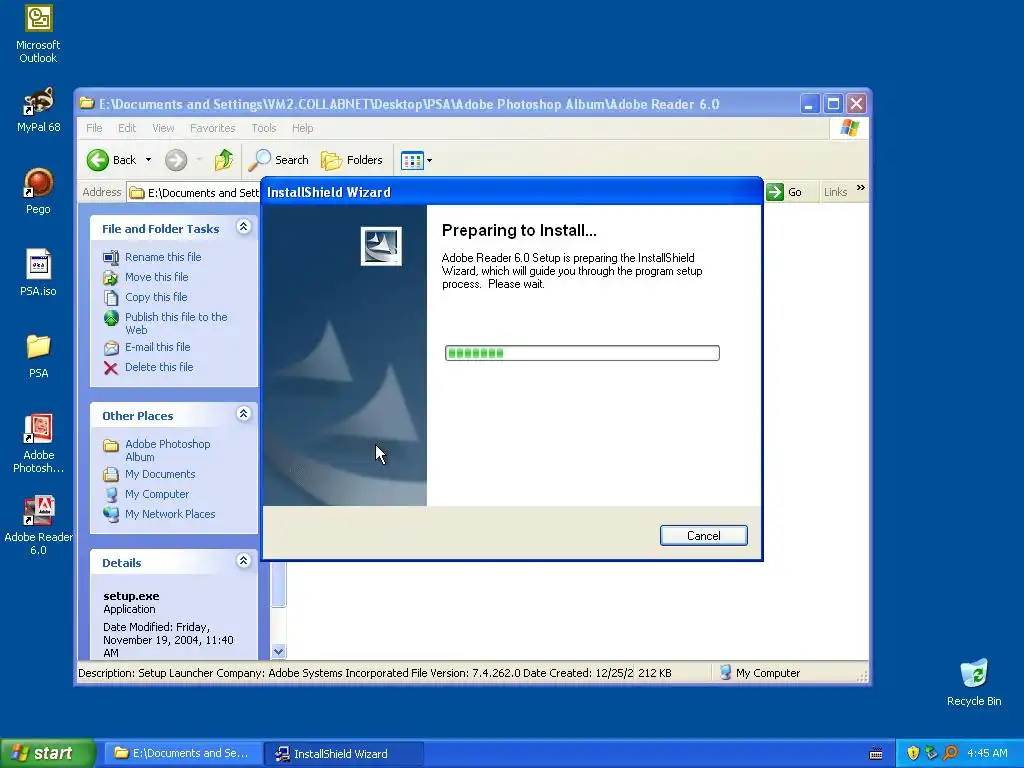Viewport: 1024px width, 768px height.
Task: Click the red X Delete icon
Action: pos(111,368)
